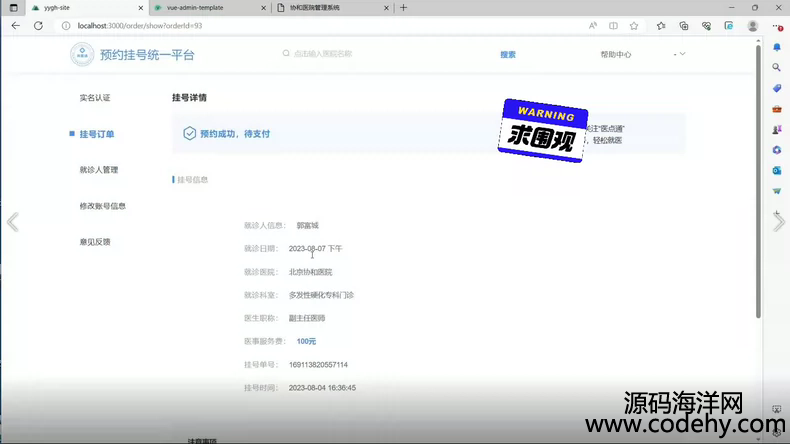Open browser settings and more menu
This screenshot has width=790, height=444.
(777, 26)
